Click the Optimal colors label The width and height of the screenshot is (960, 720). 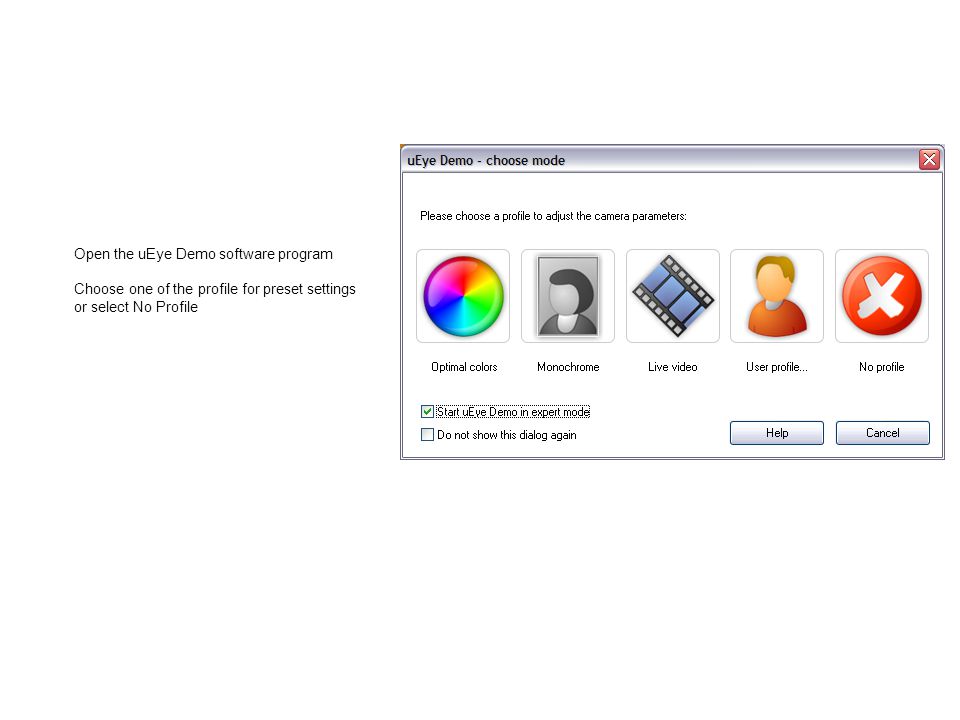pyautogui.click(x=464, y=367)
